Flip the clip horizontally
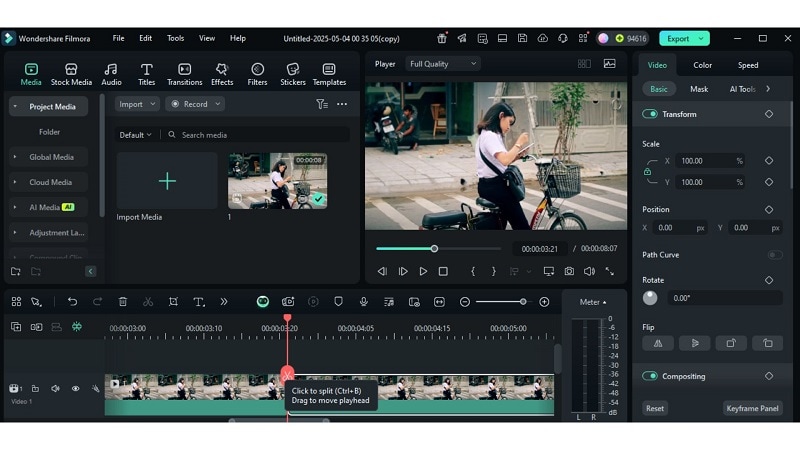 657,343
